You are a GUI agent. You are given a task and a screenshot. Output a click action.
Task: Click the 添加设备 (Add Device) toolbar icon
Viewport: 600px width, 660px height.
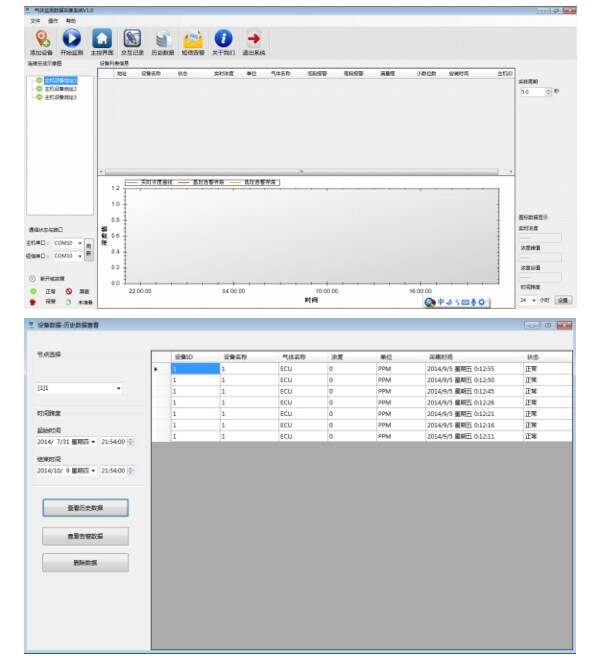point(41,39)
